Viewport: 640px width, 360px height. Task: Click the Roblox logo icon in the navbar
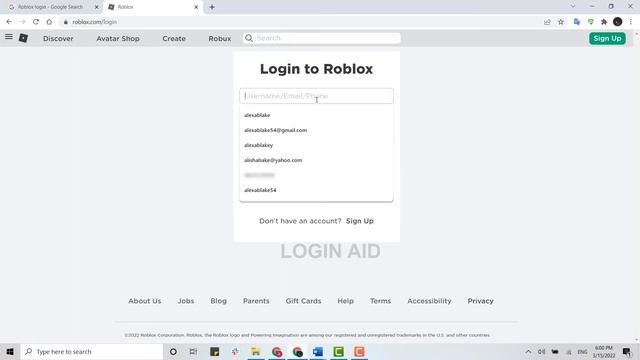[23, 38]
